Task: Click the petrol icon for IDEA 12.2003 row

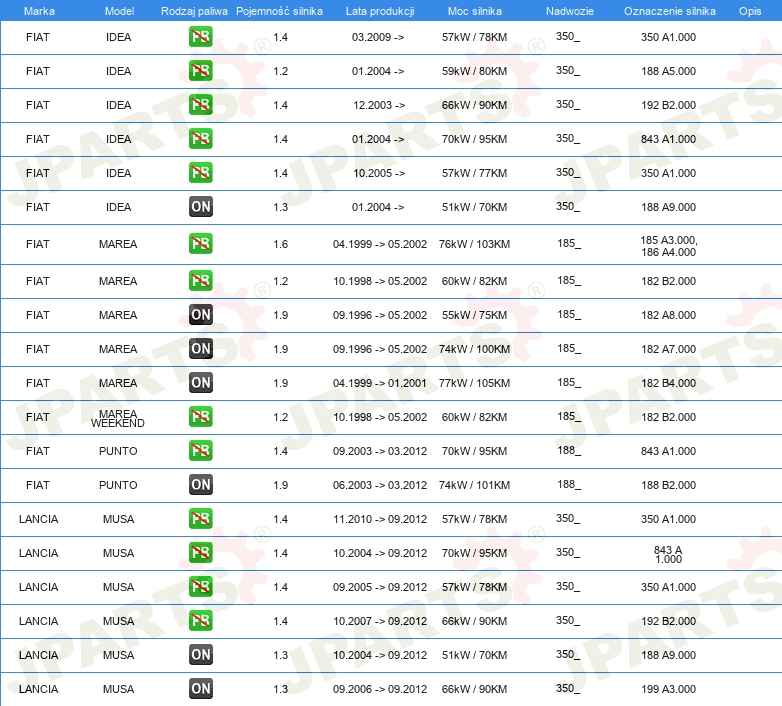Action: 200,104
